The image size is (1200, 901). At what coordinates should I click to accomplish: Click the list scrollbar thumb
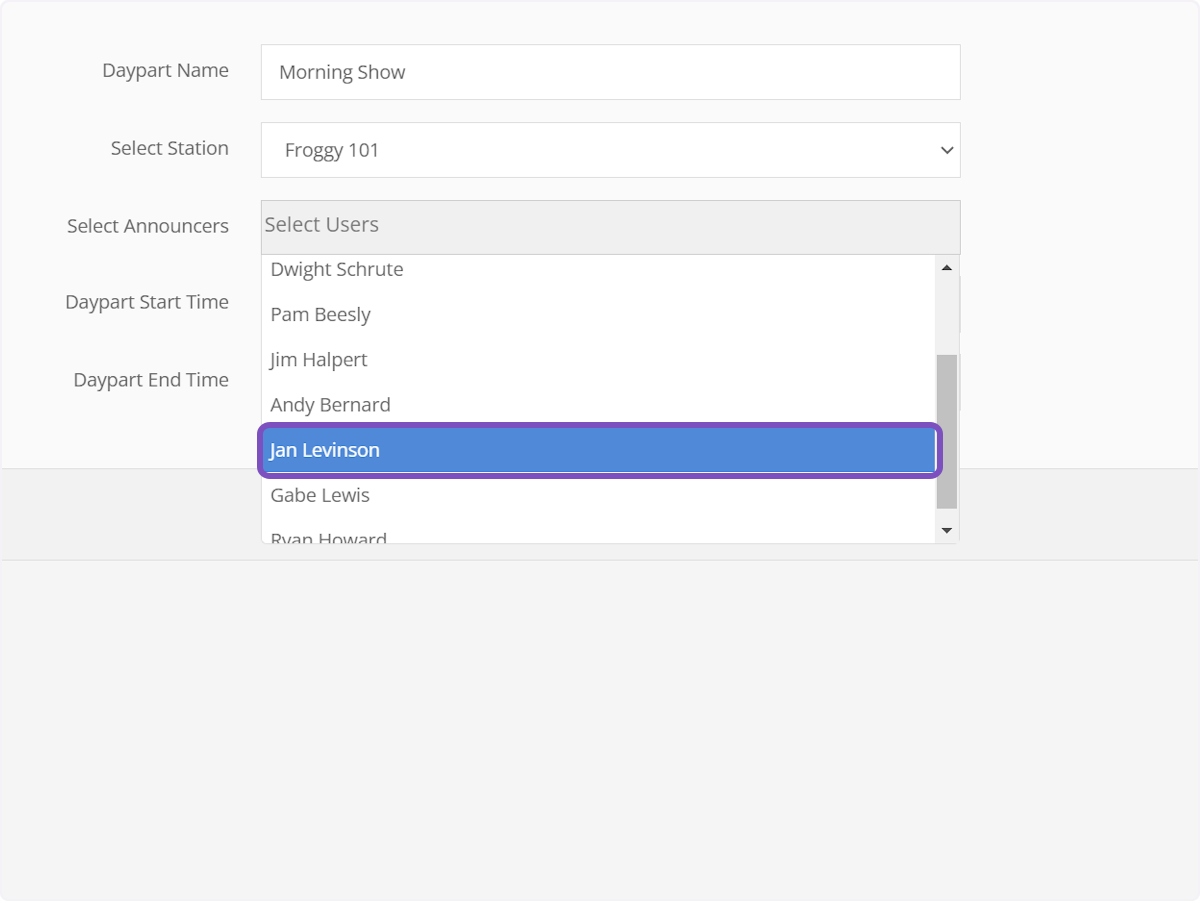click(946, 430)
